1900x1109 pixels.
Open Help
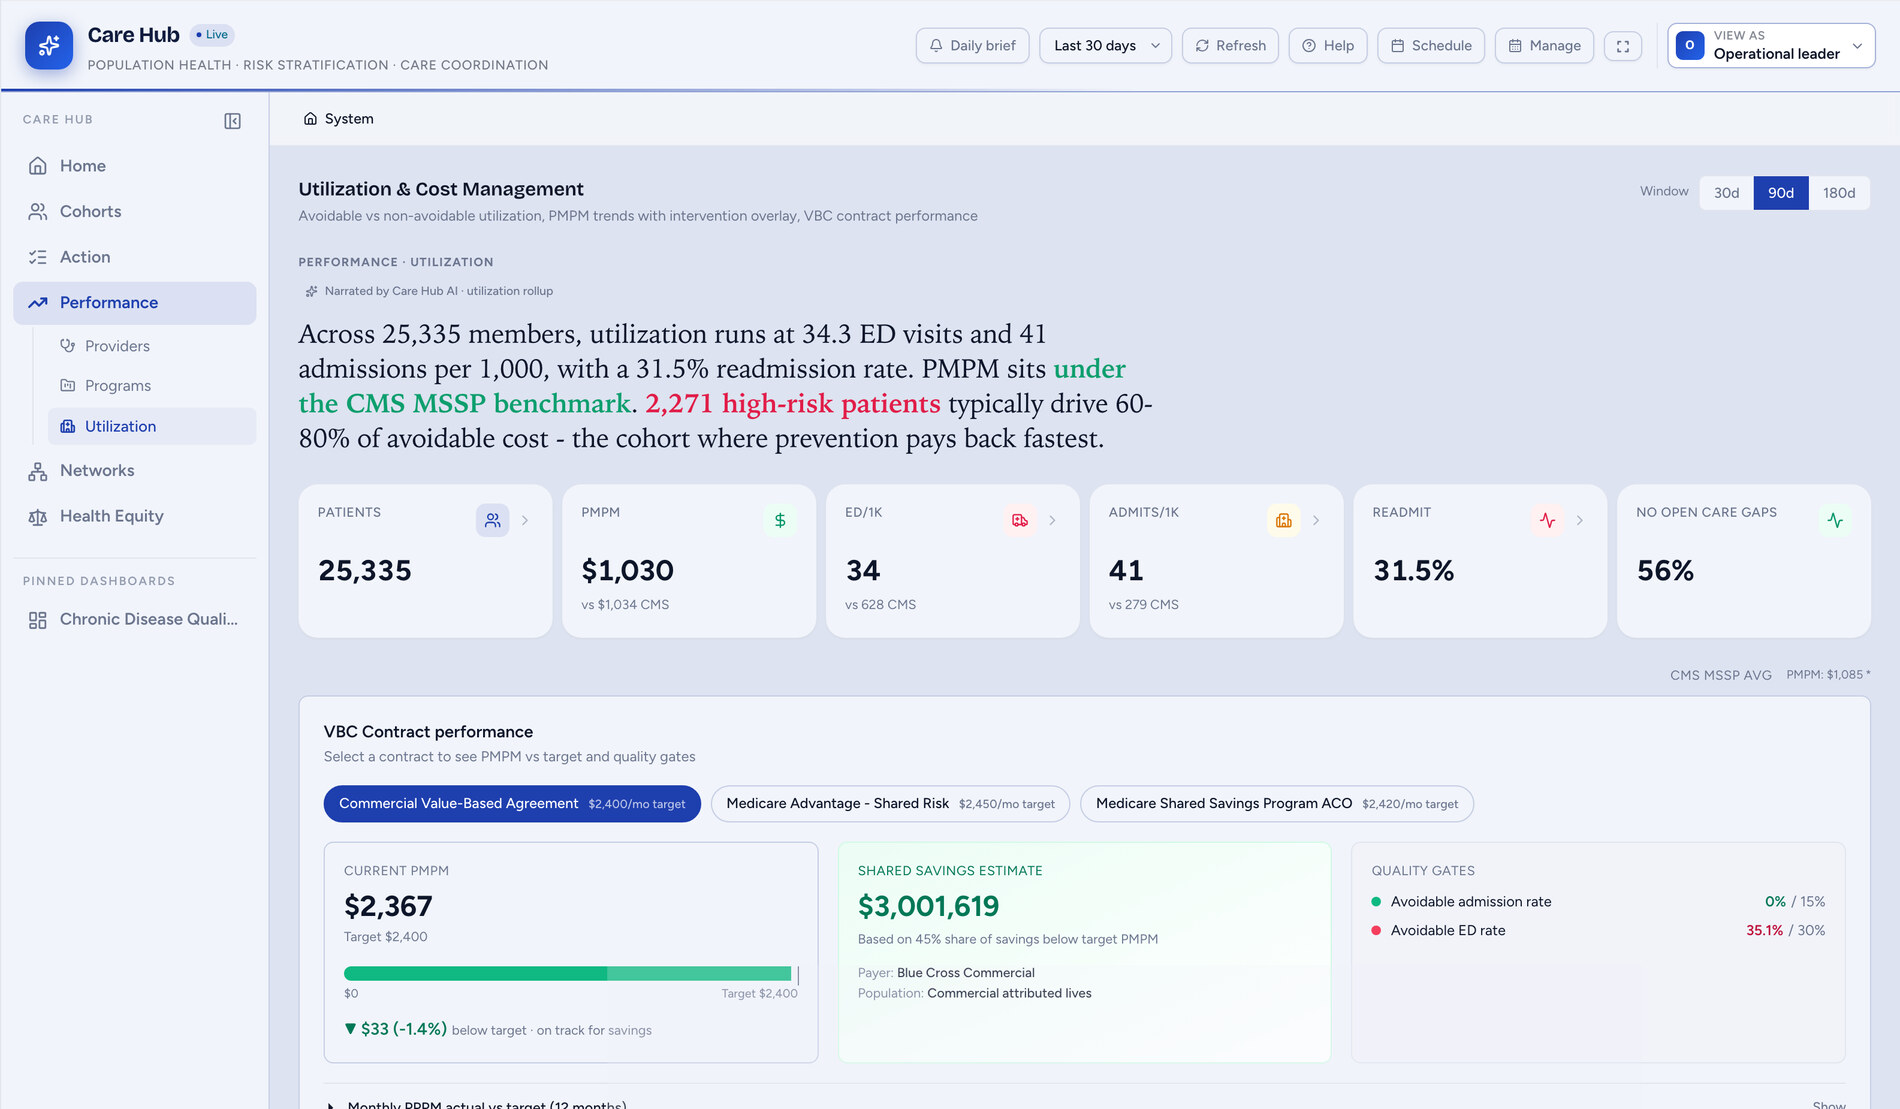pos(1328,46)
